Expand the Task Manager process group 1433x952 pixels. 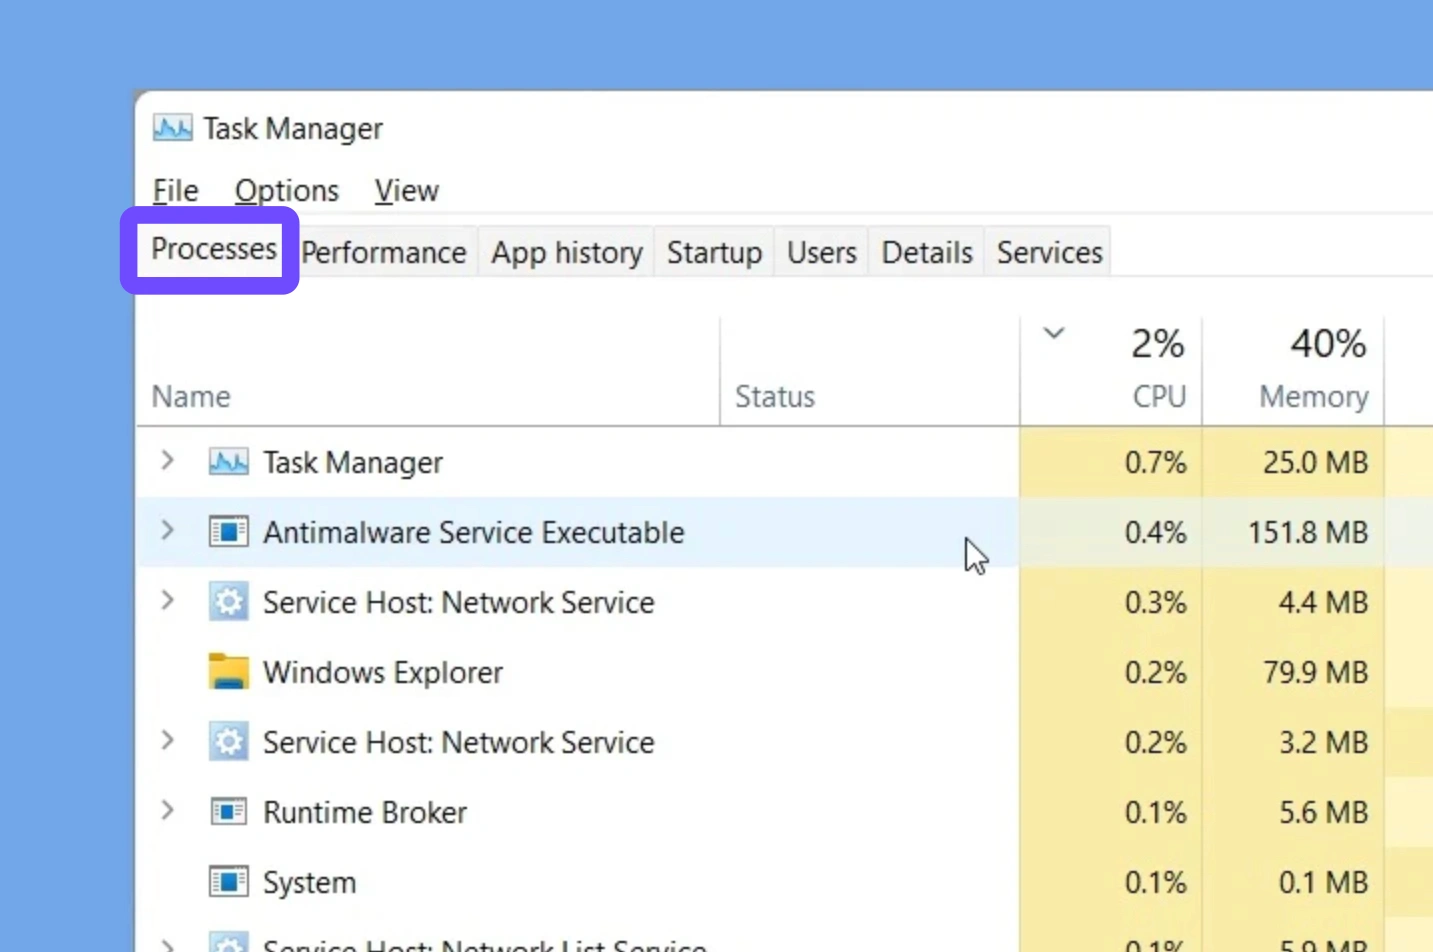point(168,461)
